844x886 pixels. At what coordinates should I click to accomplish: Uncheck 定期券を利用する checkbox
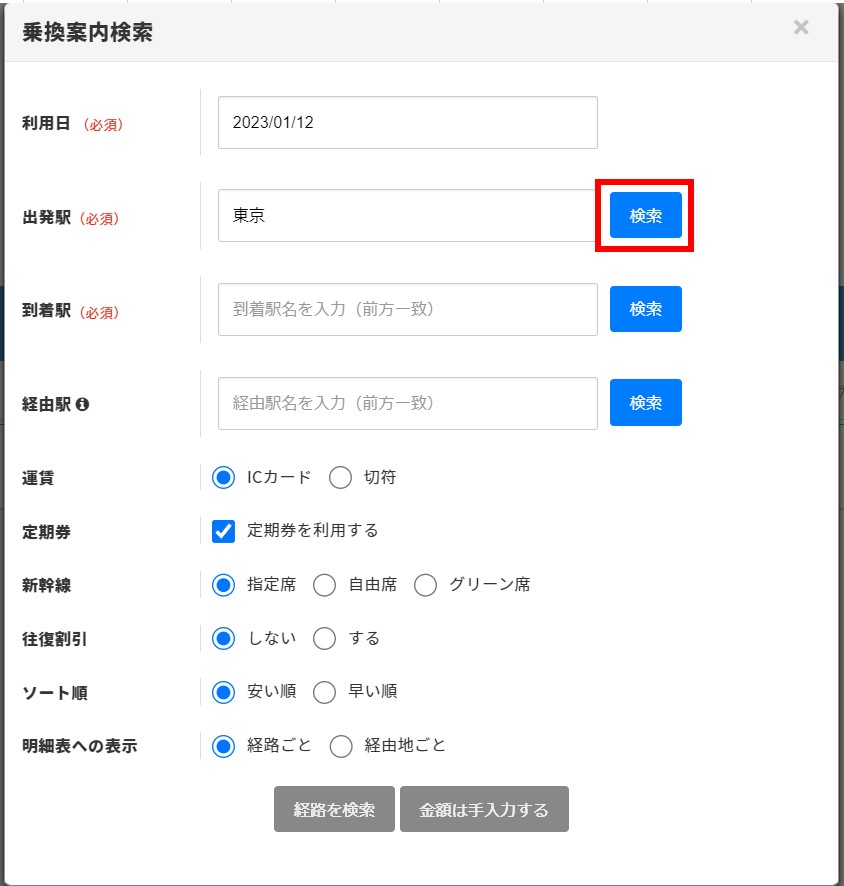223,531
